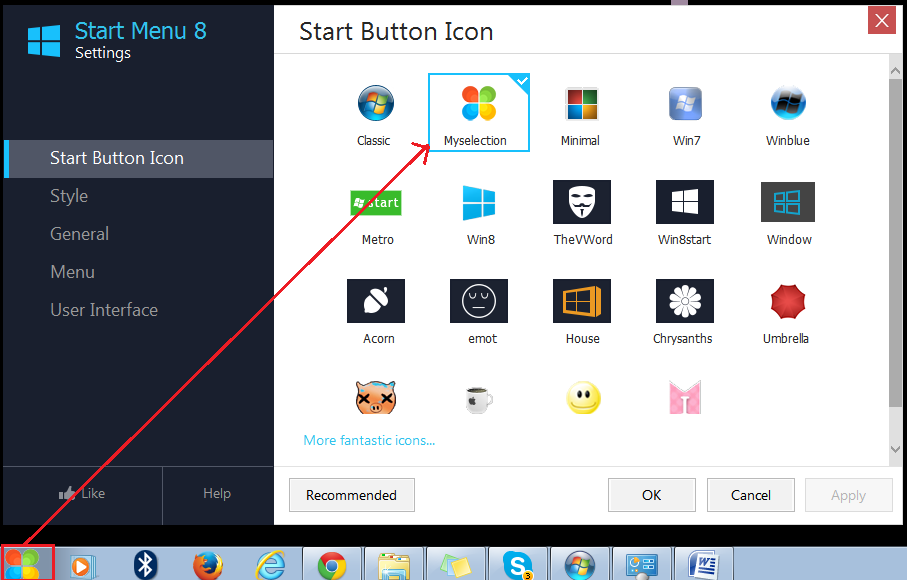Pick the Win8 logo icon

(478, 203)
